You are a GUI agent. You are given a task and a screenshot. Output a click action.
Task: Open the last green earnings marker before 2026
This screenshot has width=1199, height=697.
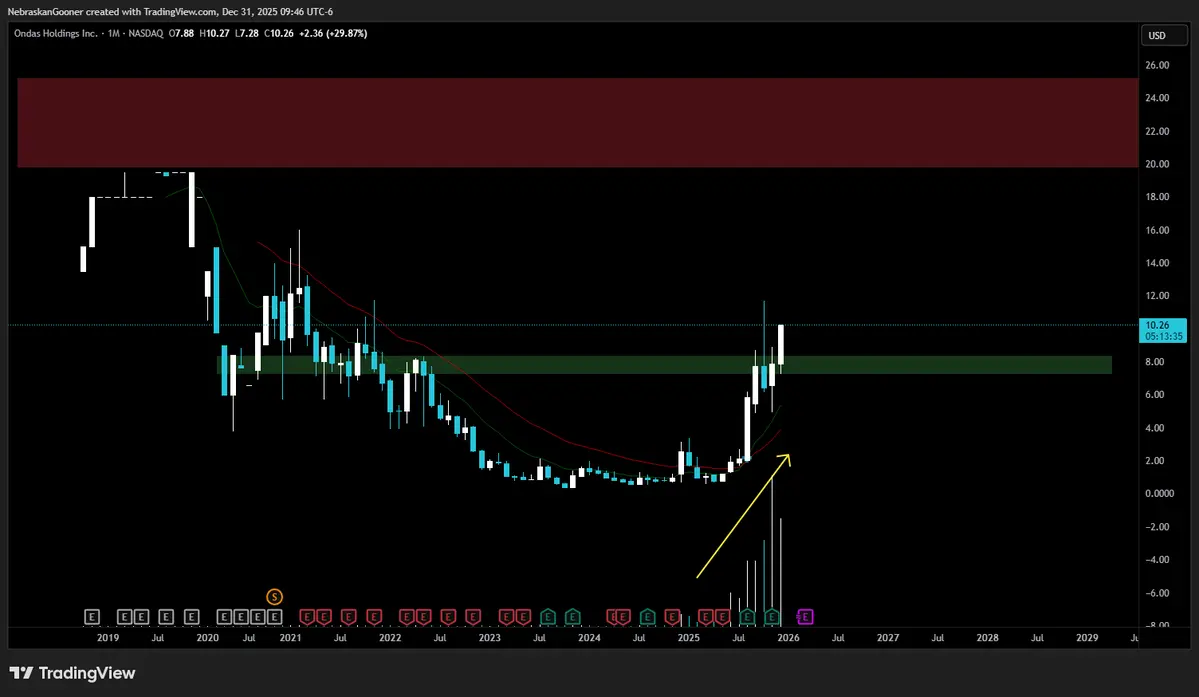(772, 617)
